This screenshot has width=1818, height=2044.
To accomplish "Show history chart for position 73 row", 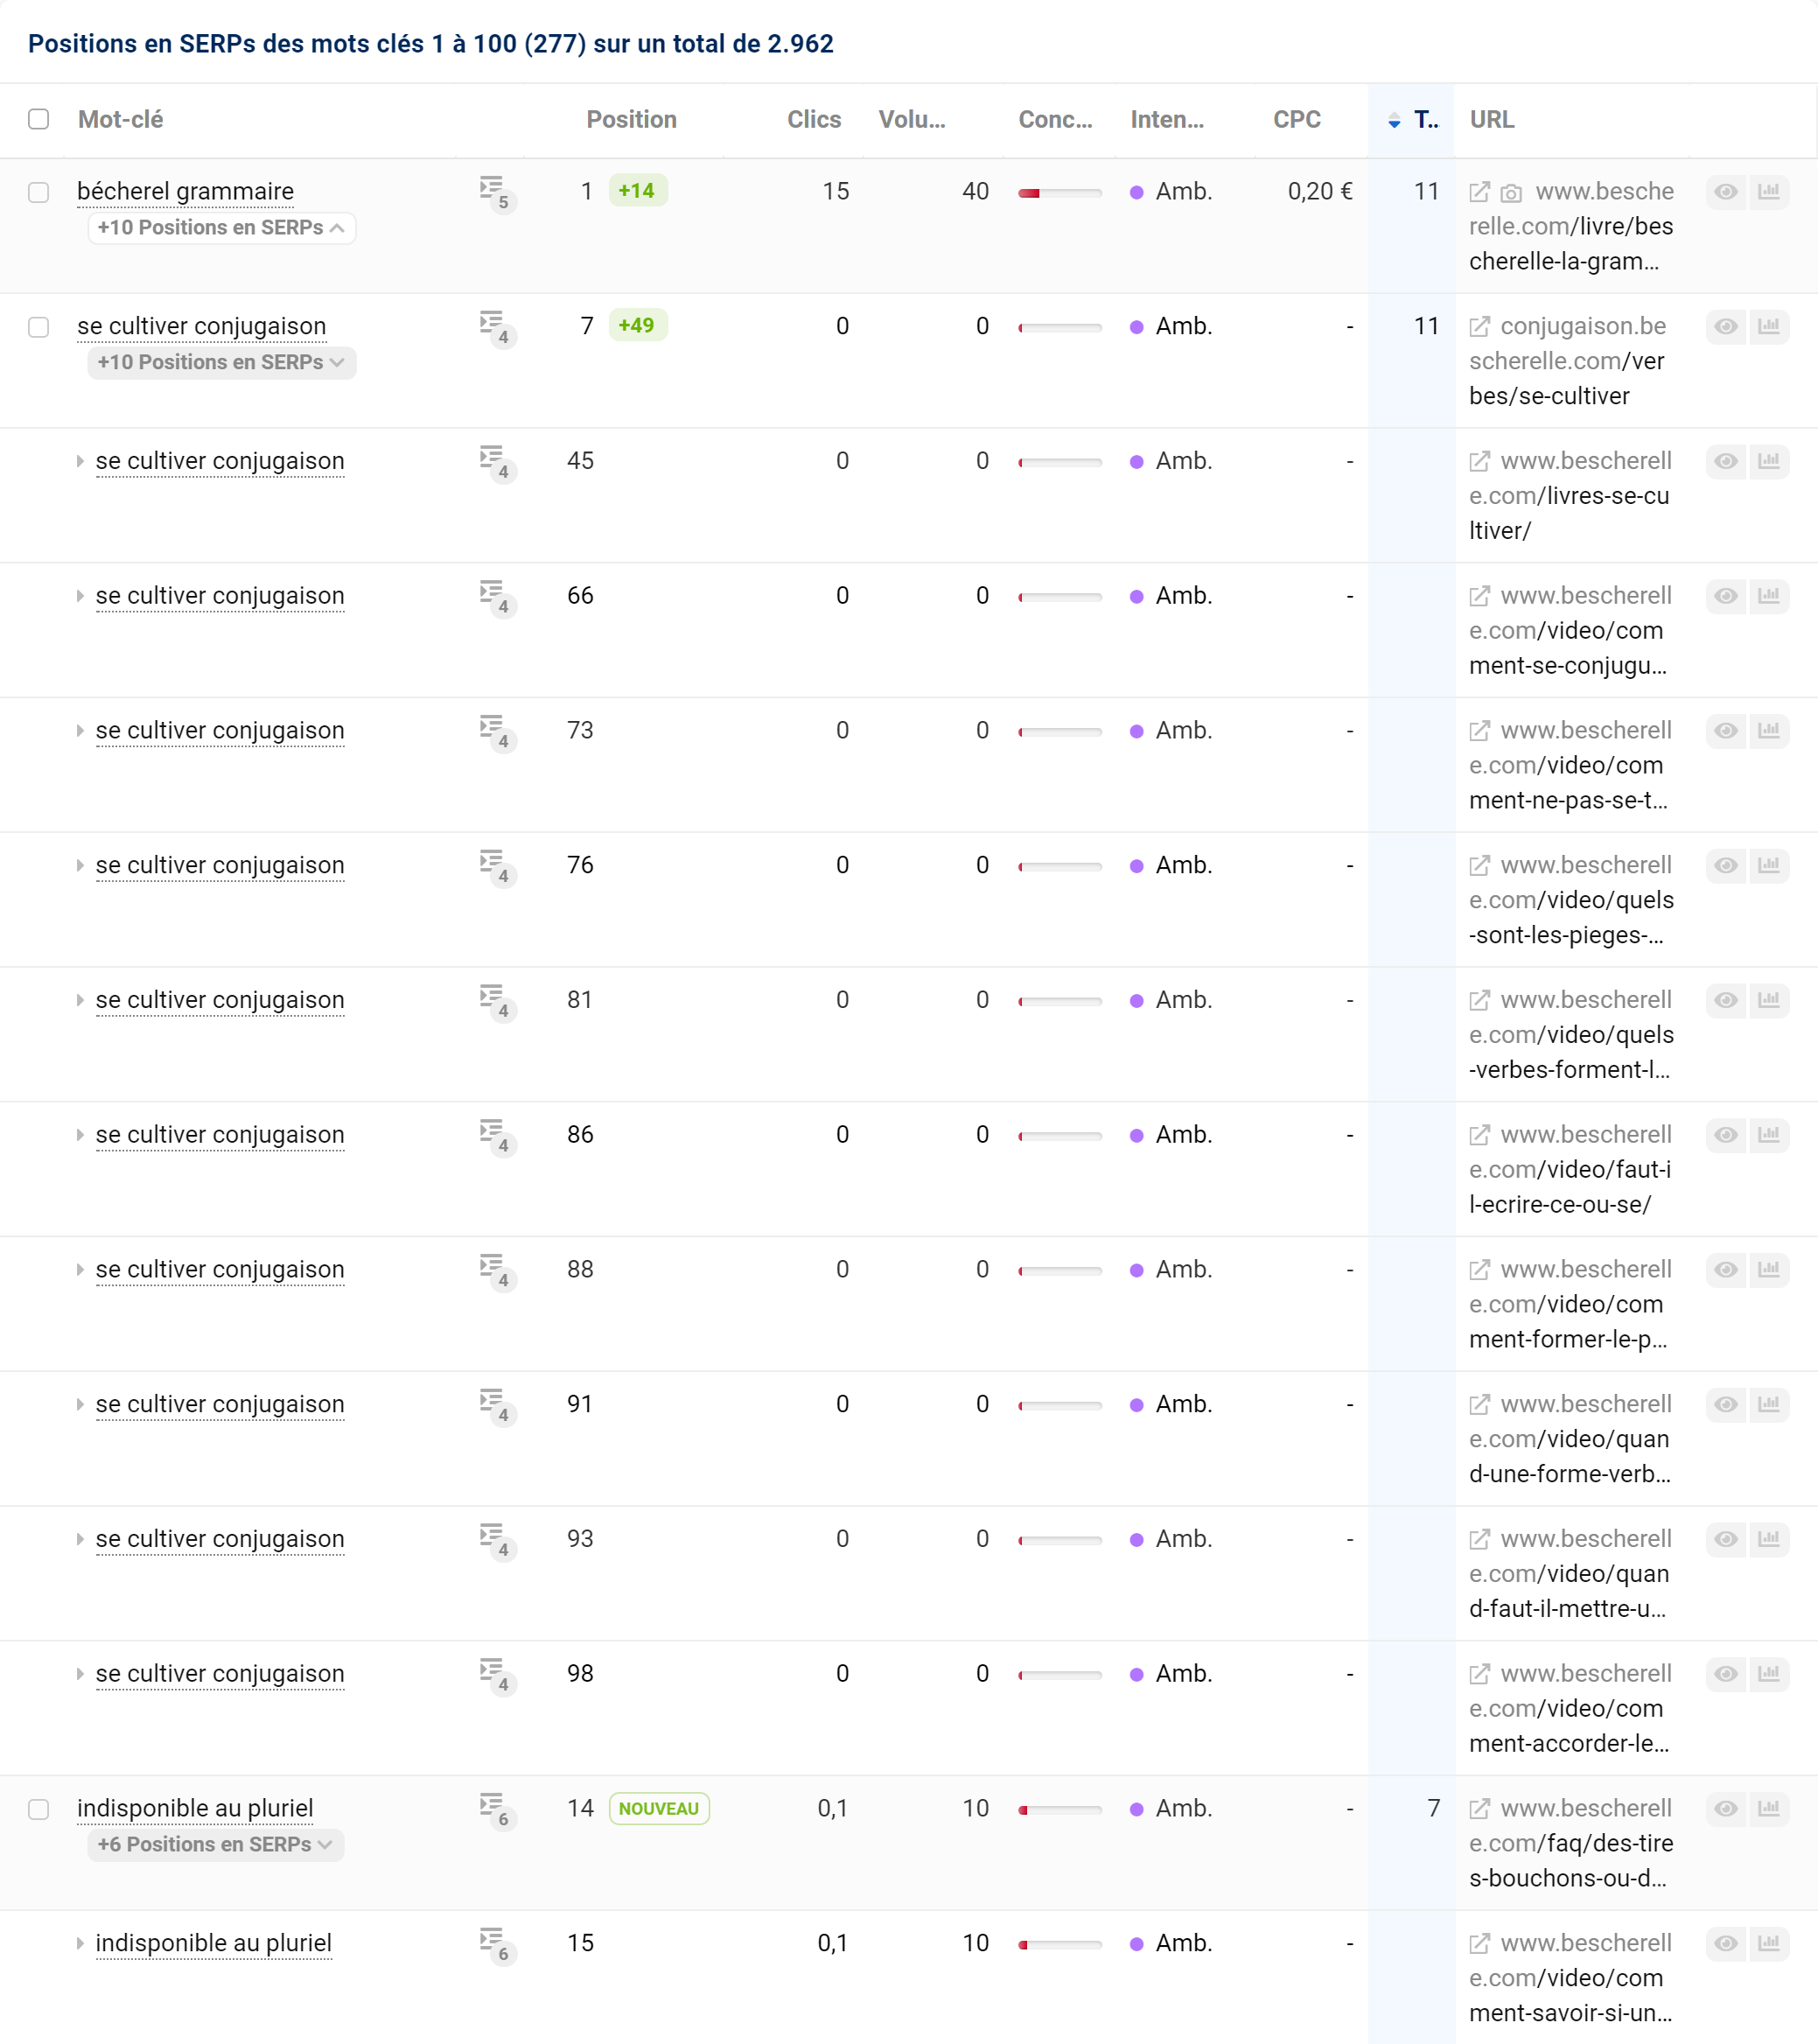I will click(1768, 731).
